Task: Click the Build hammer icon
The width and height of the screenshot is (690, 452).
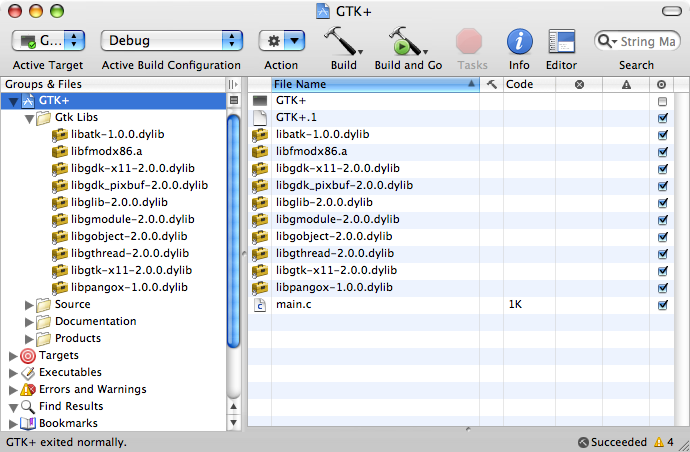Action: tap(341, 41)
